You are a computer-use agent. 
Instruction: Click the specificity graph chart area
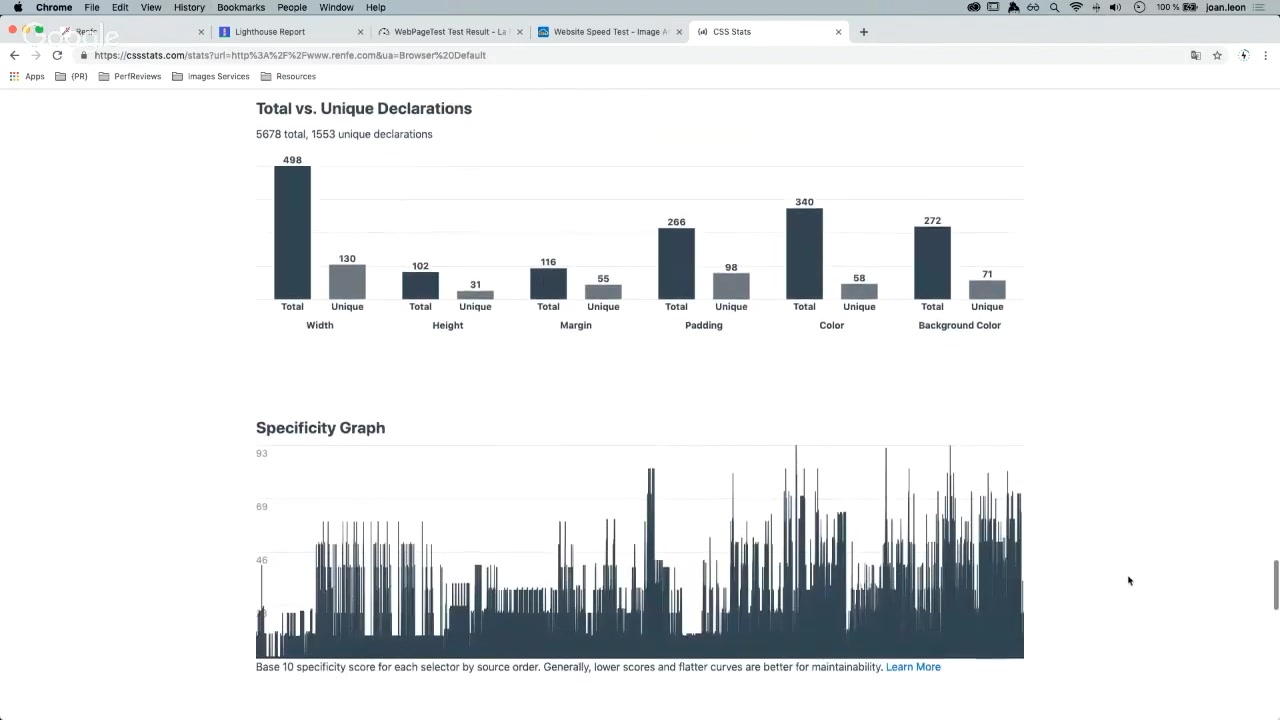pos(640,552)
